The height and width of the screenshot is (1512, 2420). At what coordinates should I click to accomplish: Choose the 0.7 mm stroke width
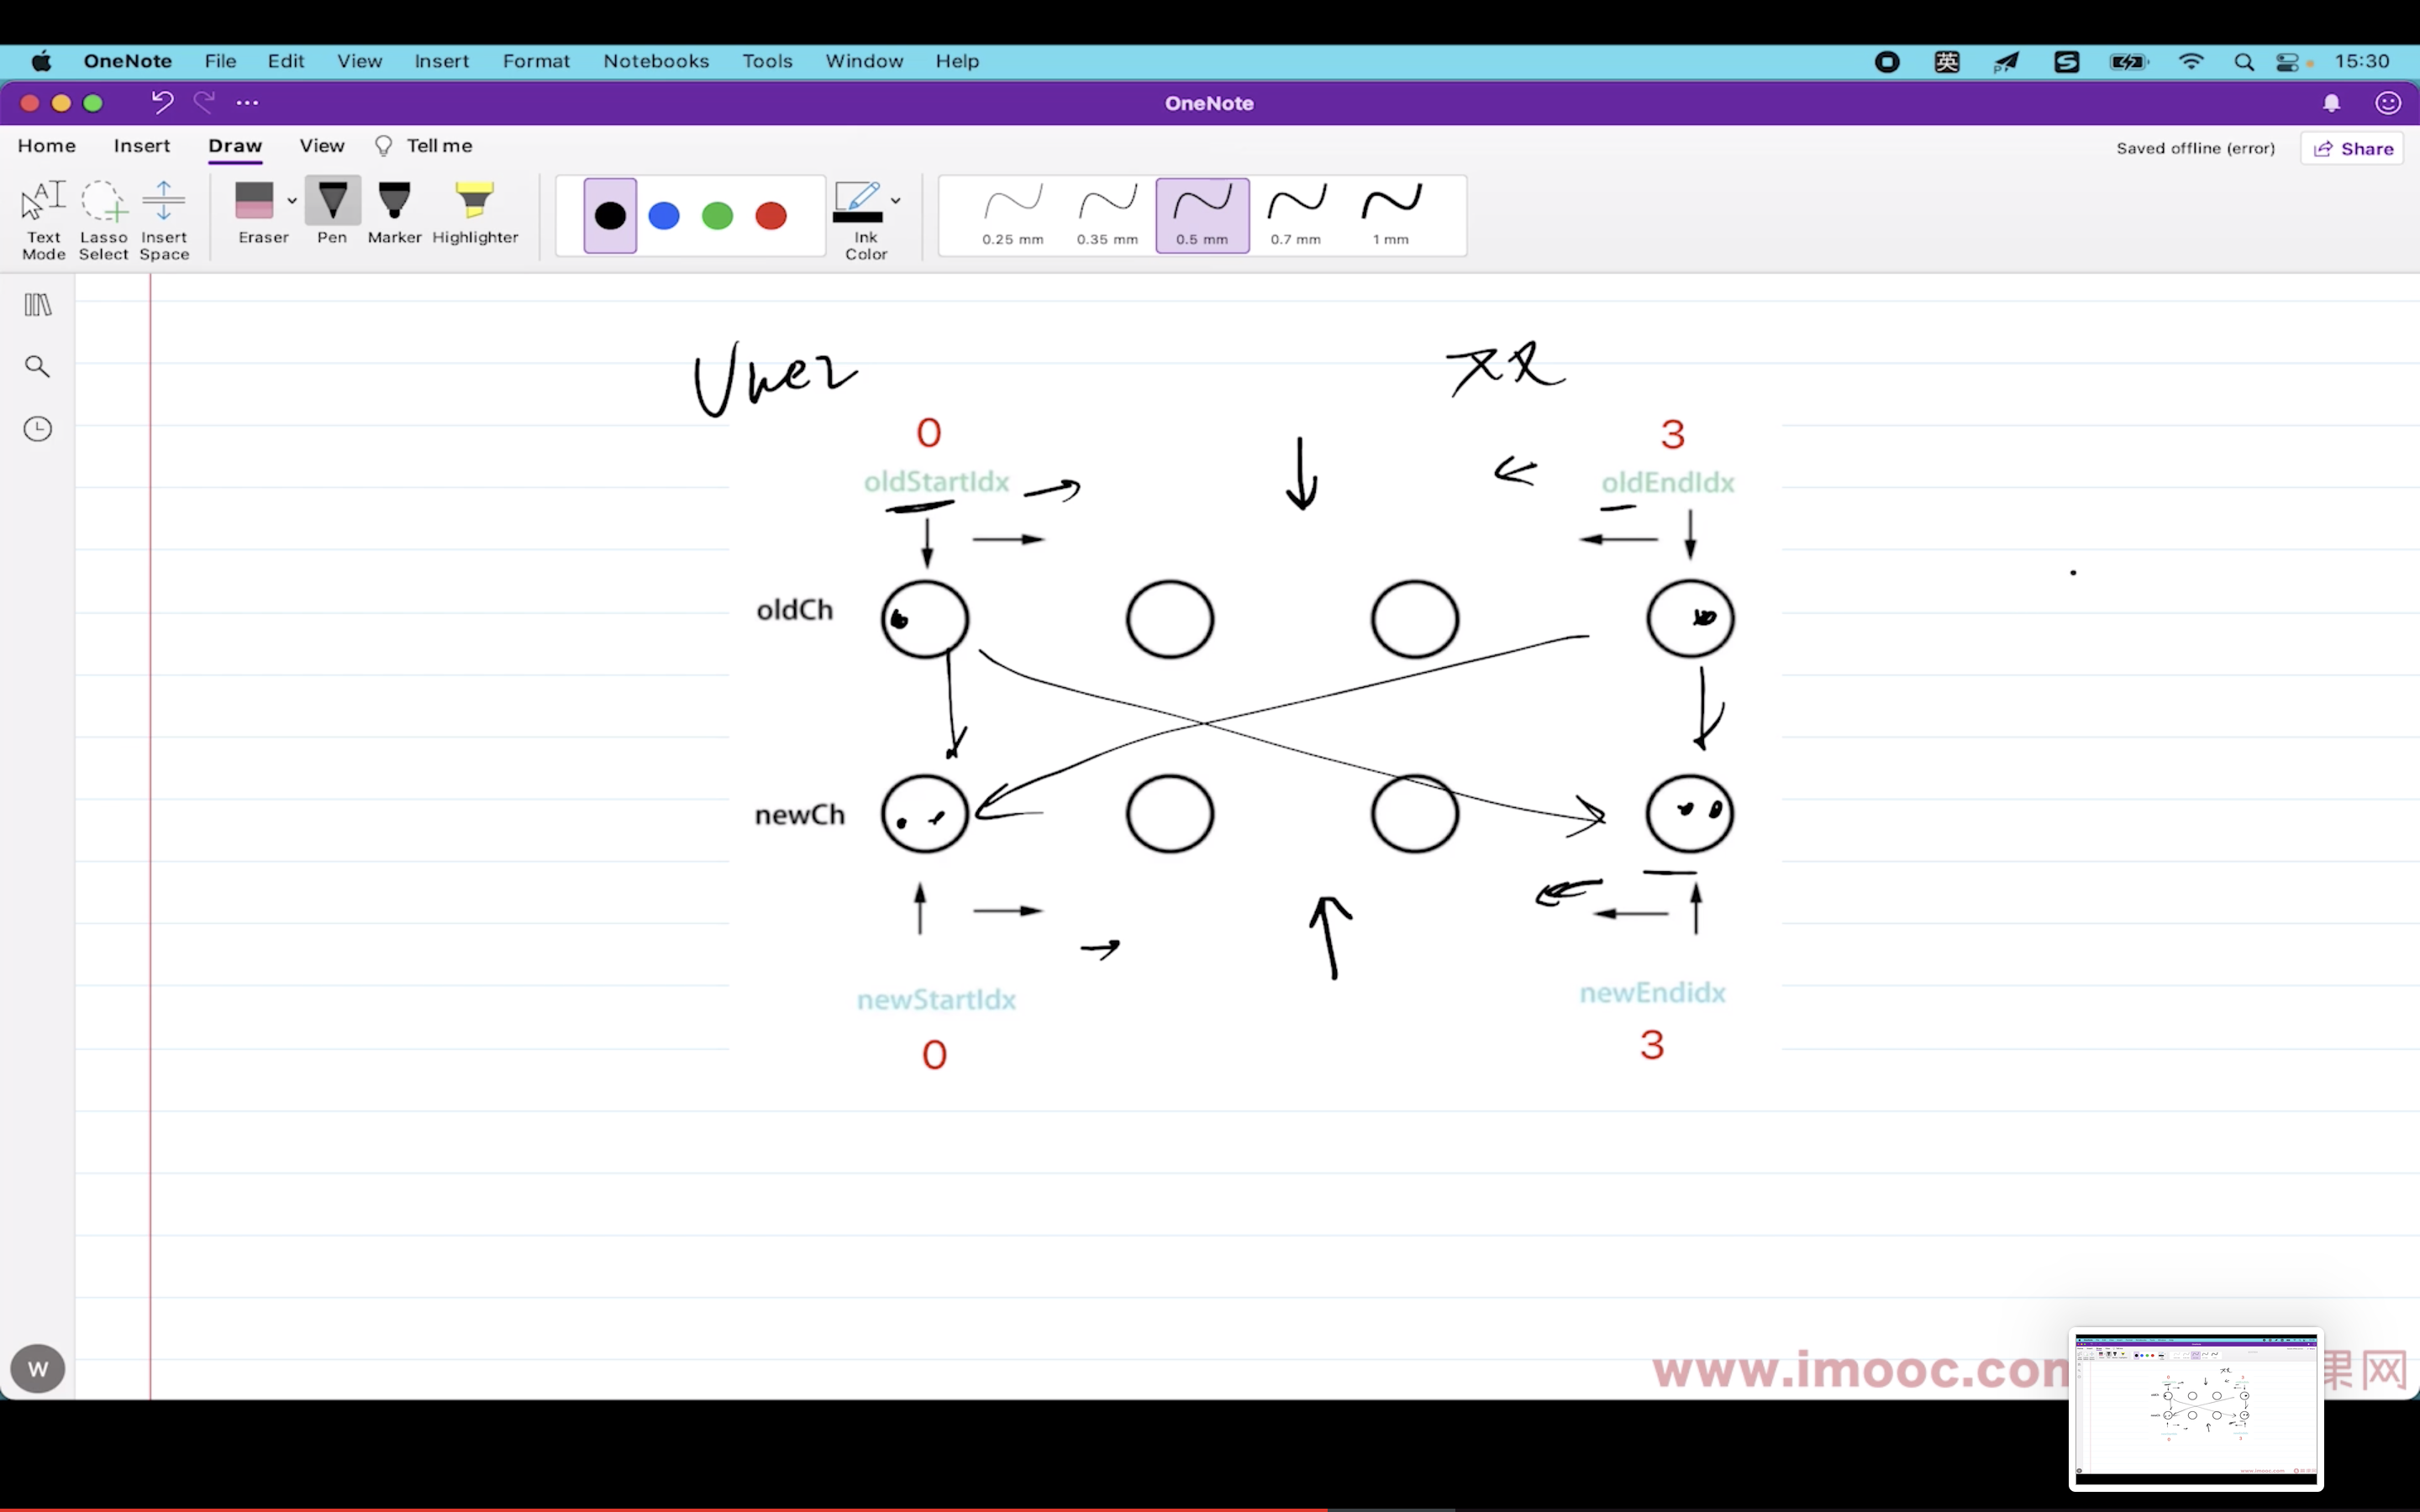coord(1296,214)
